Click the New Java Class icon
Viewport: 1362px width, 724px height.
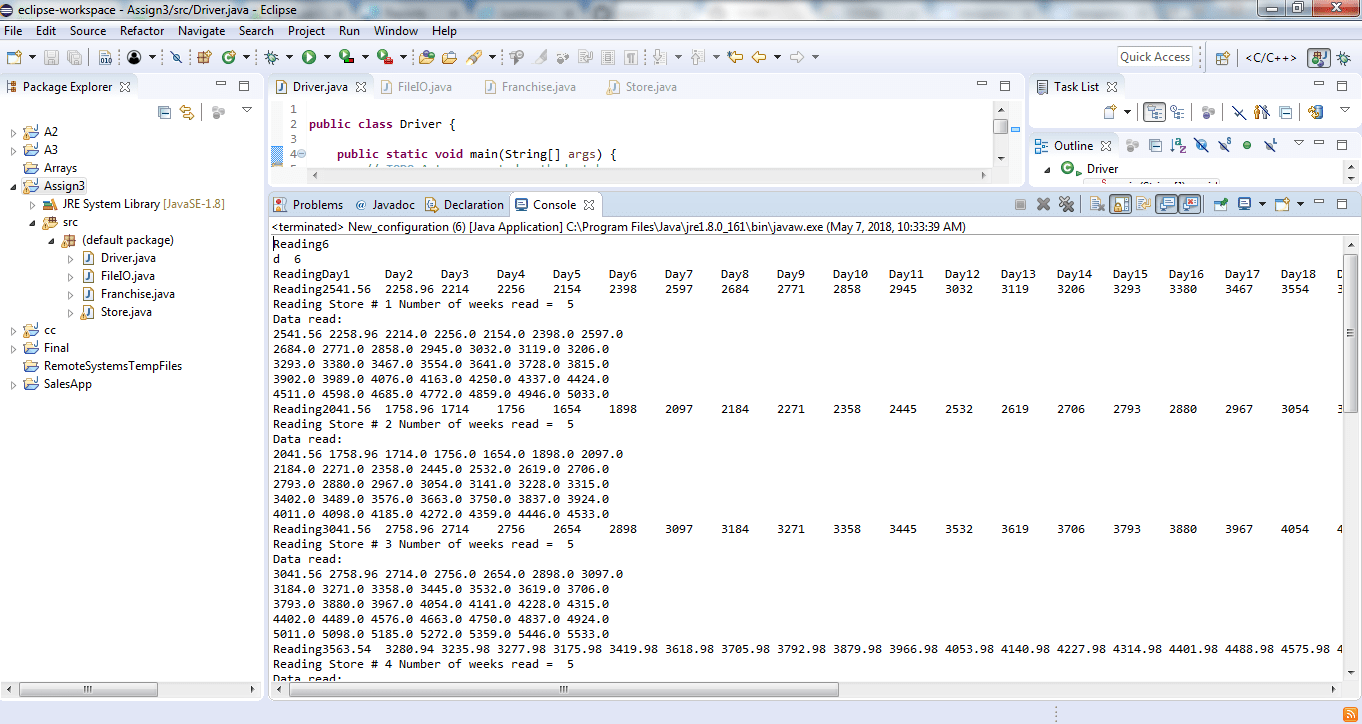pos(229,57)
